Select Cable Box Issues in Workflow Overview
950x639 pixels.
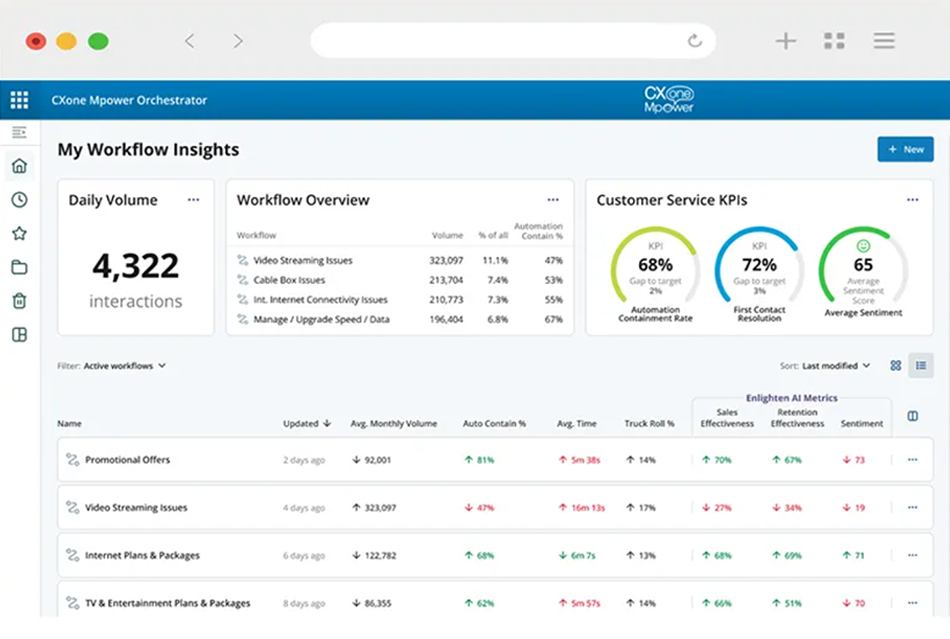(289, 280)
